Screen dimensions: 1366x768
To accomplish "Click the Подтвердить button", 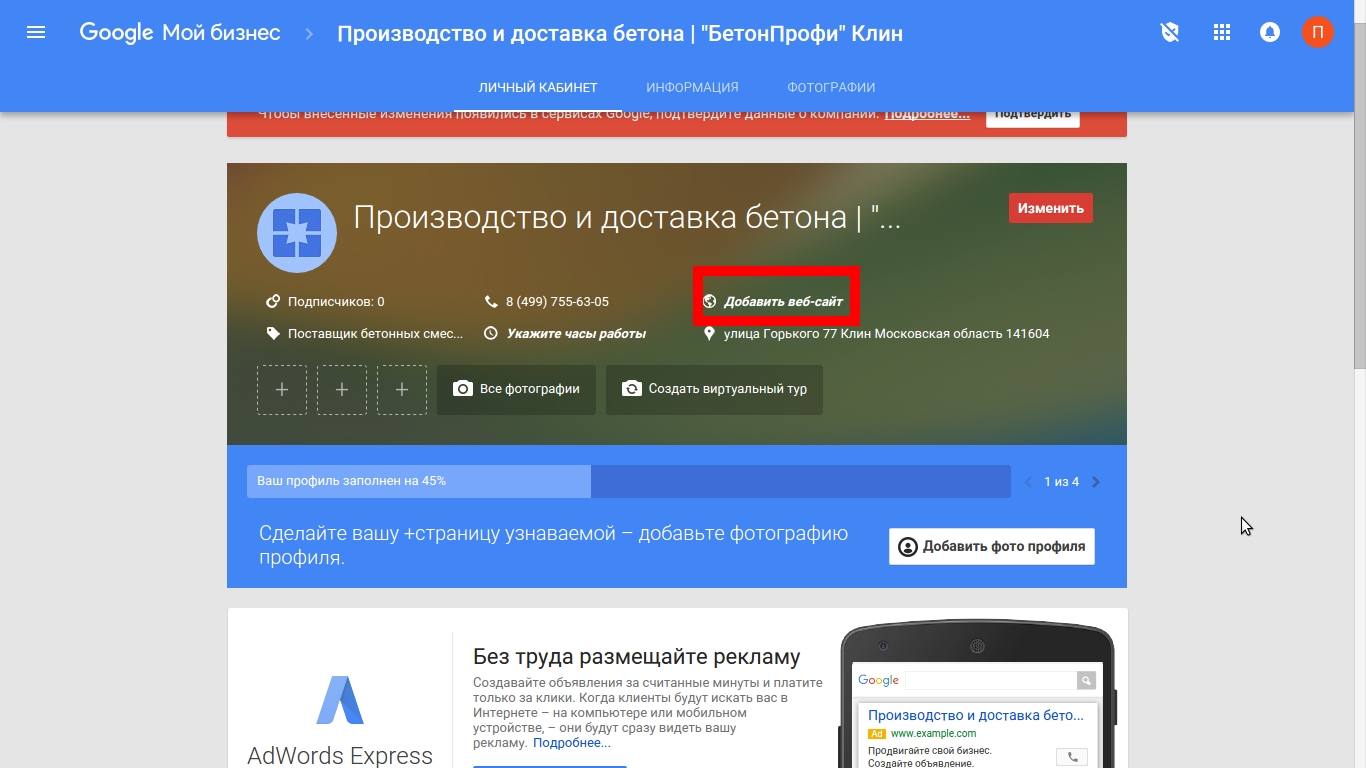I will coord(1033,114).
